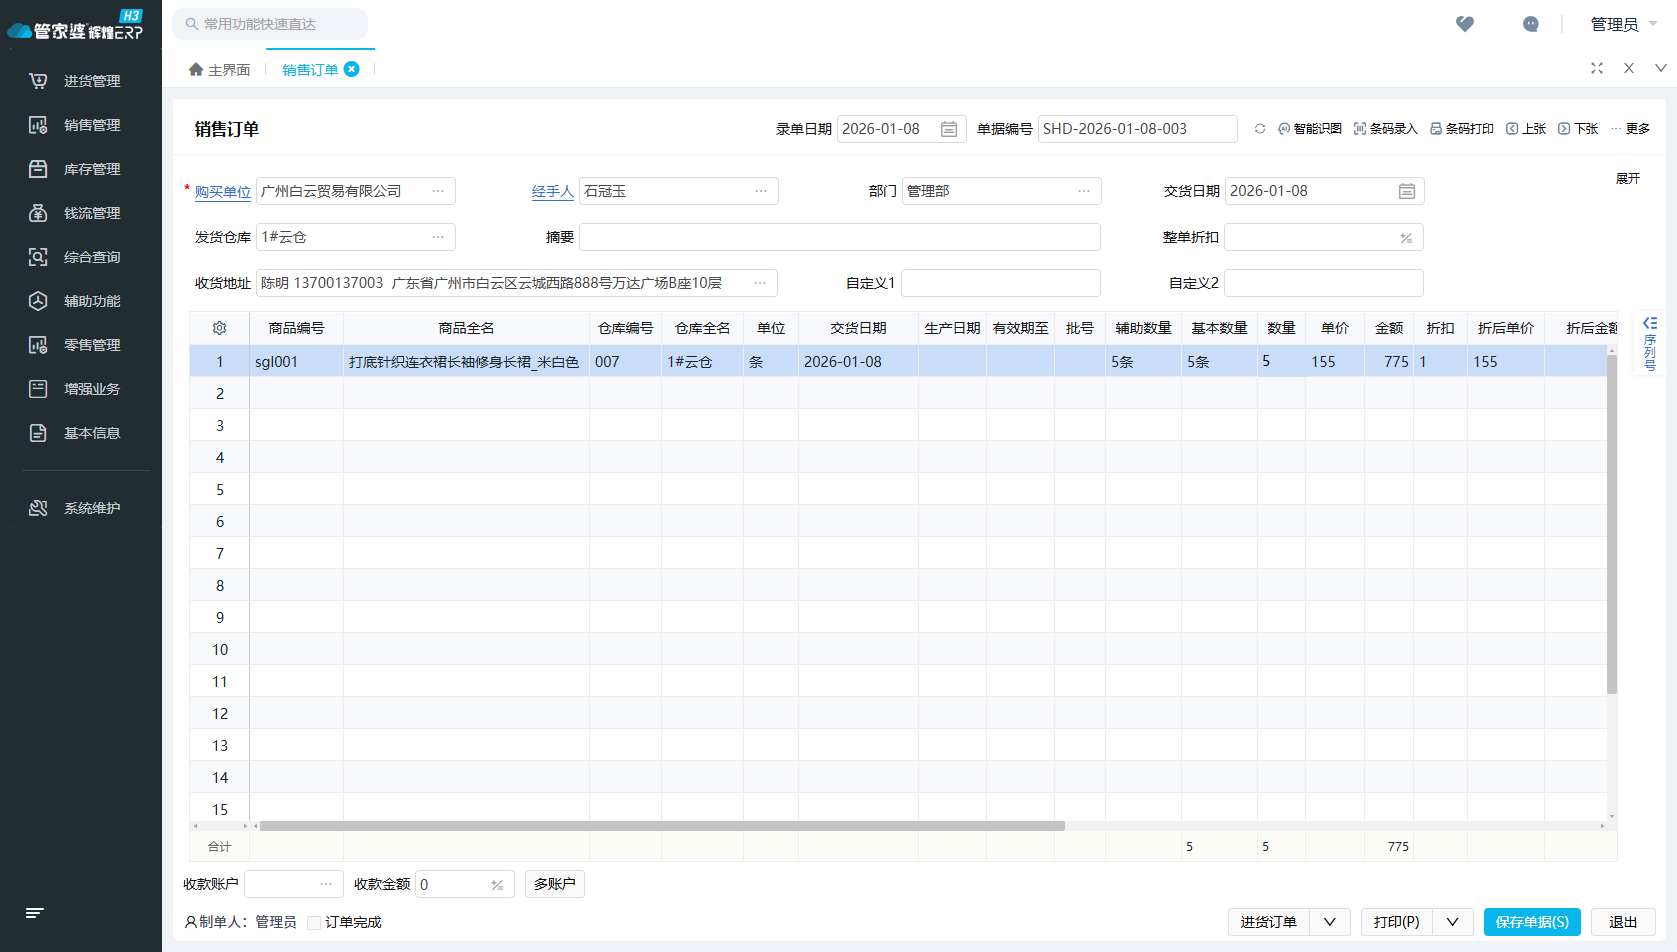The width and height of the screenshot is (1677, 952).
Task: Toggle the 订单完成 checkbox
Action: pos(314,923)
